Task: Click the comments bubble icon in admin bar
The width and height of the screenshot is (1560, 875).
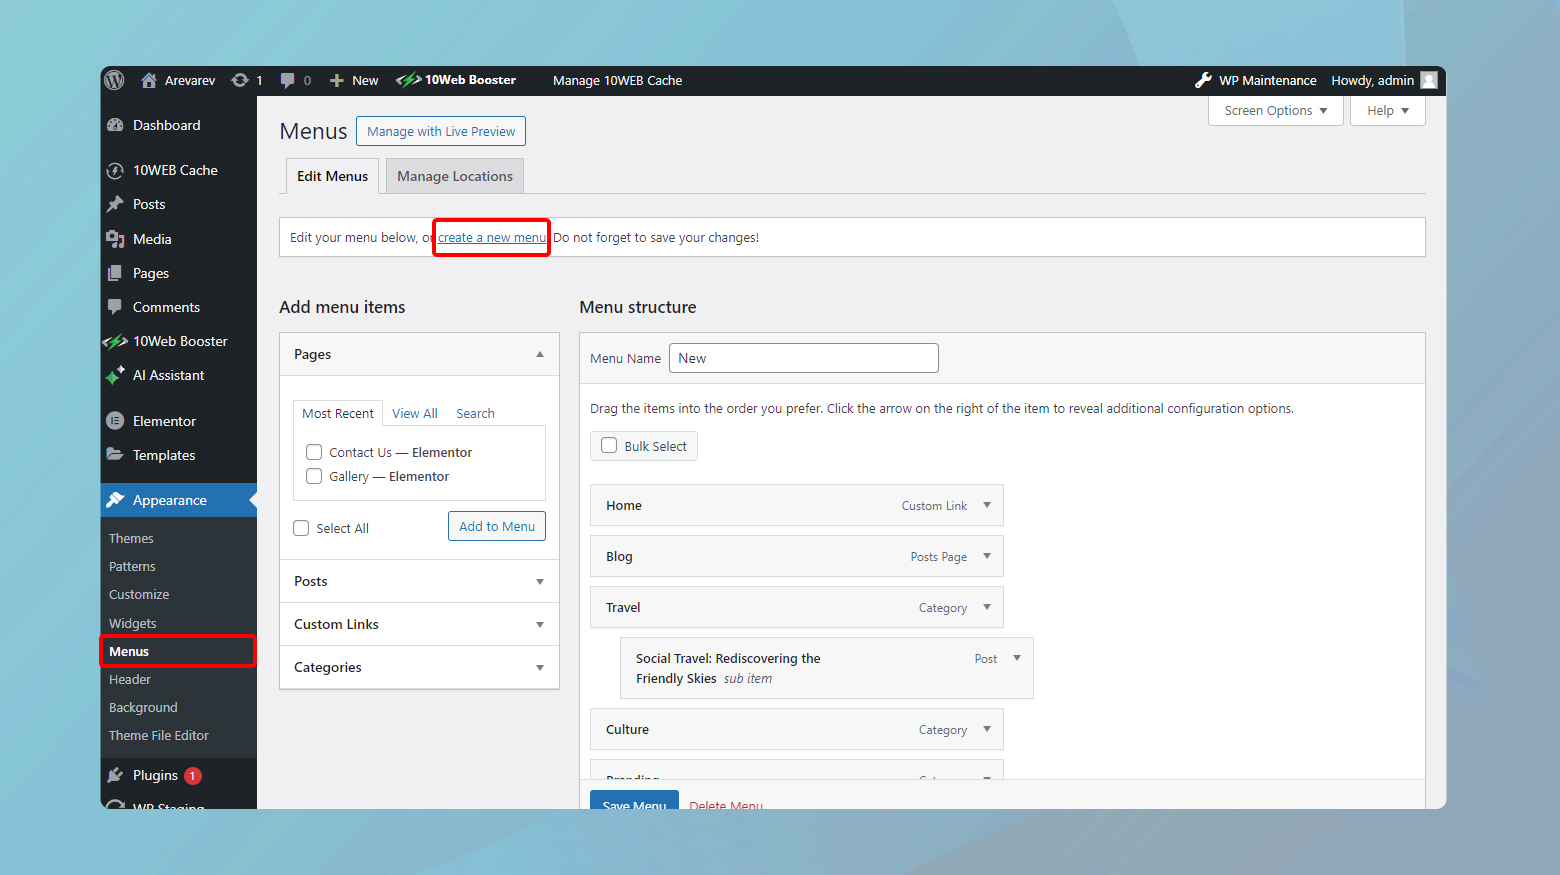Action: pos(288,80)
